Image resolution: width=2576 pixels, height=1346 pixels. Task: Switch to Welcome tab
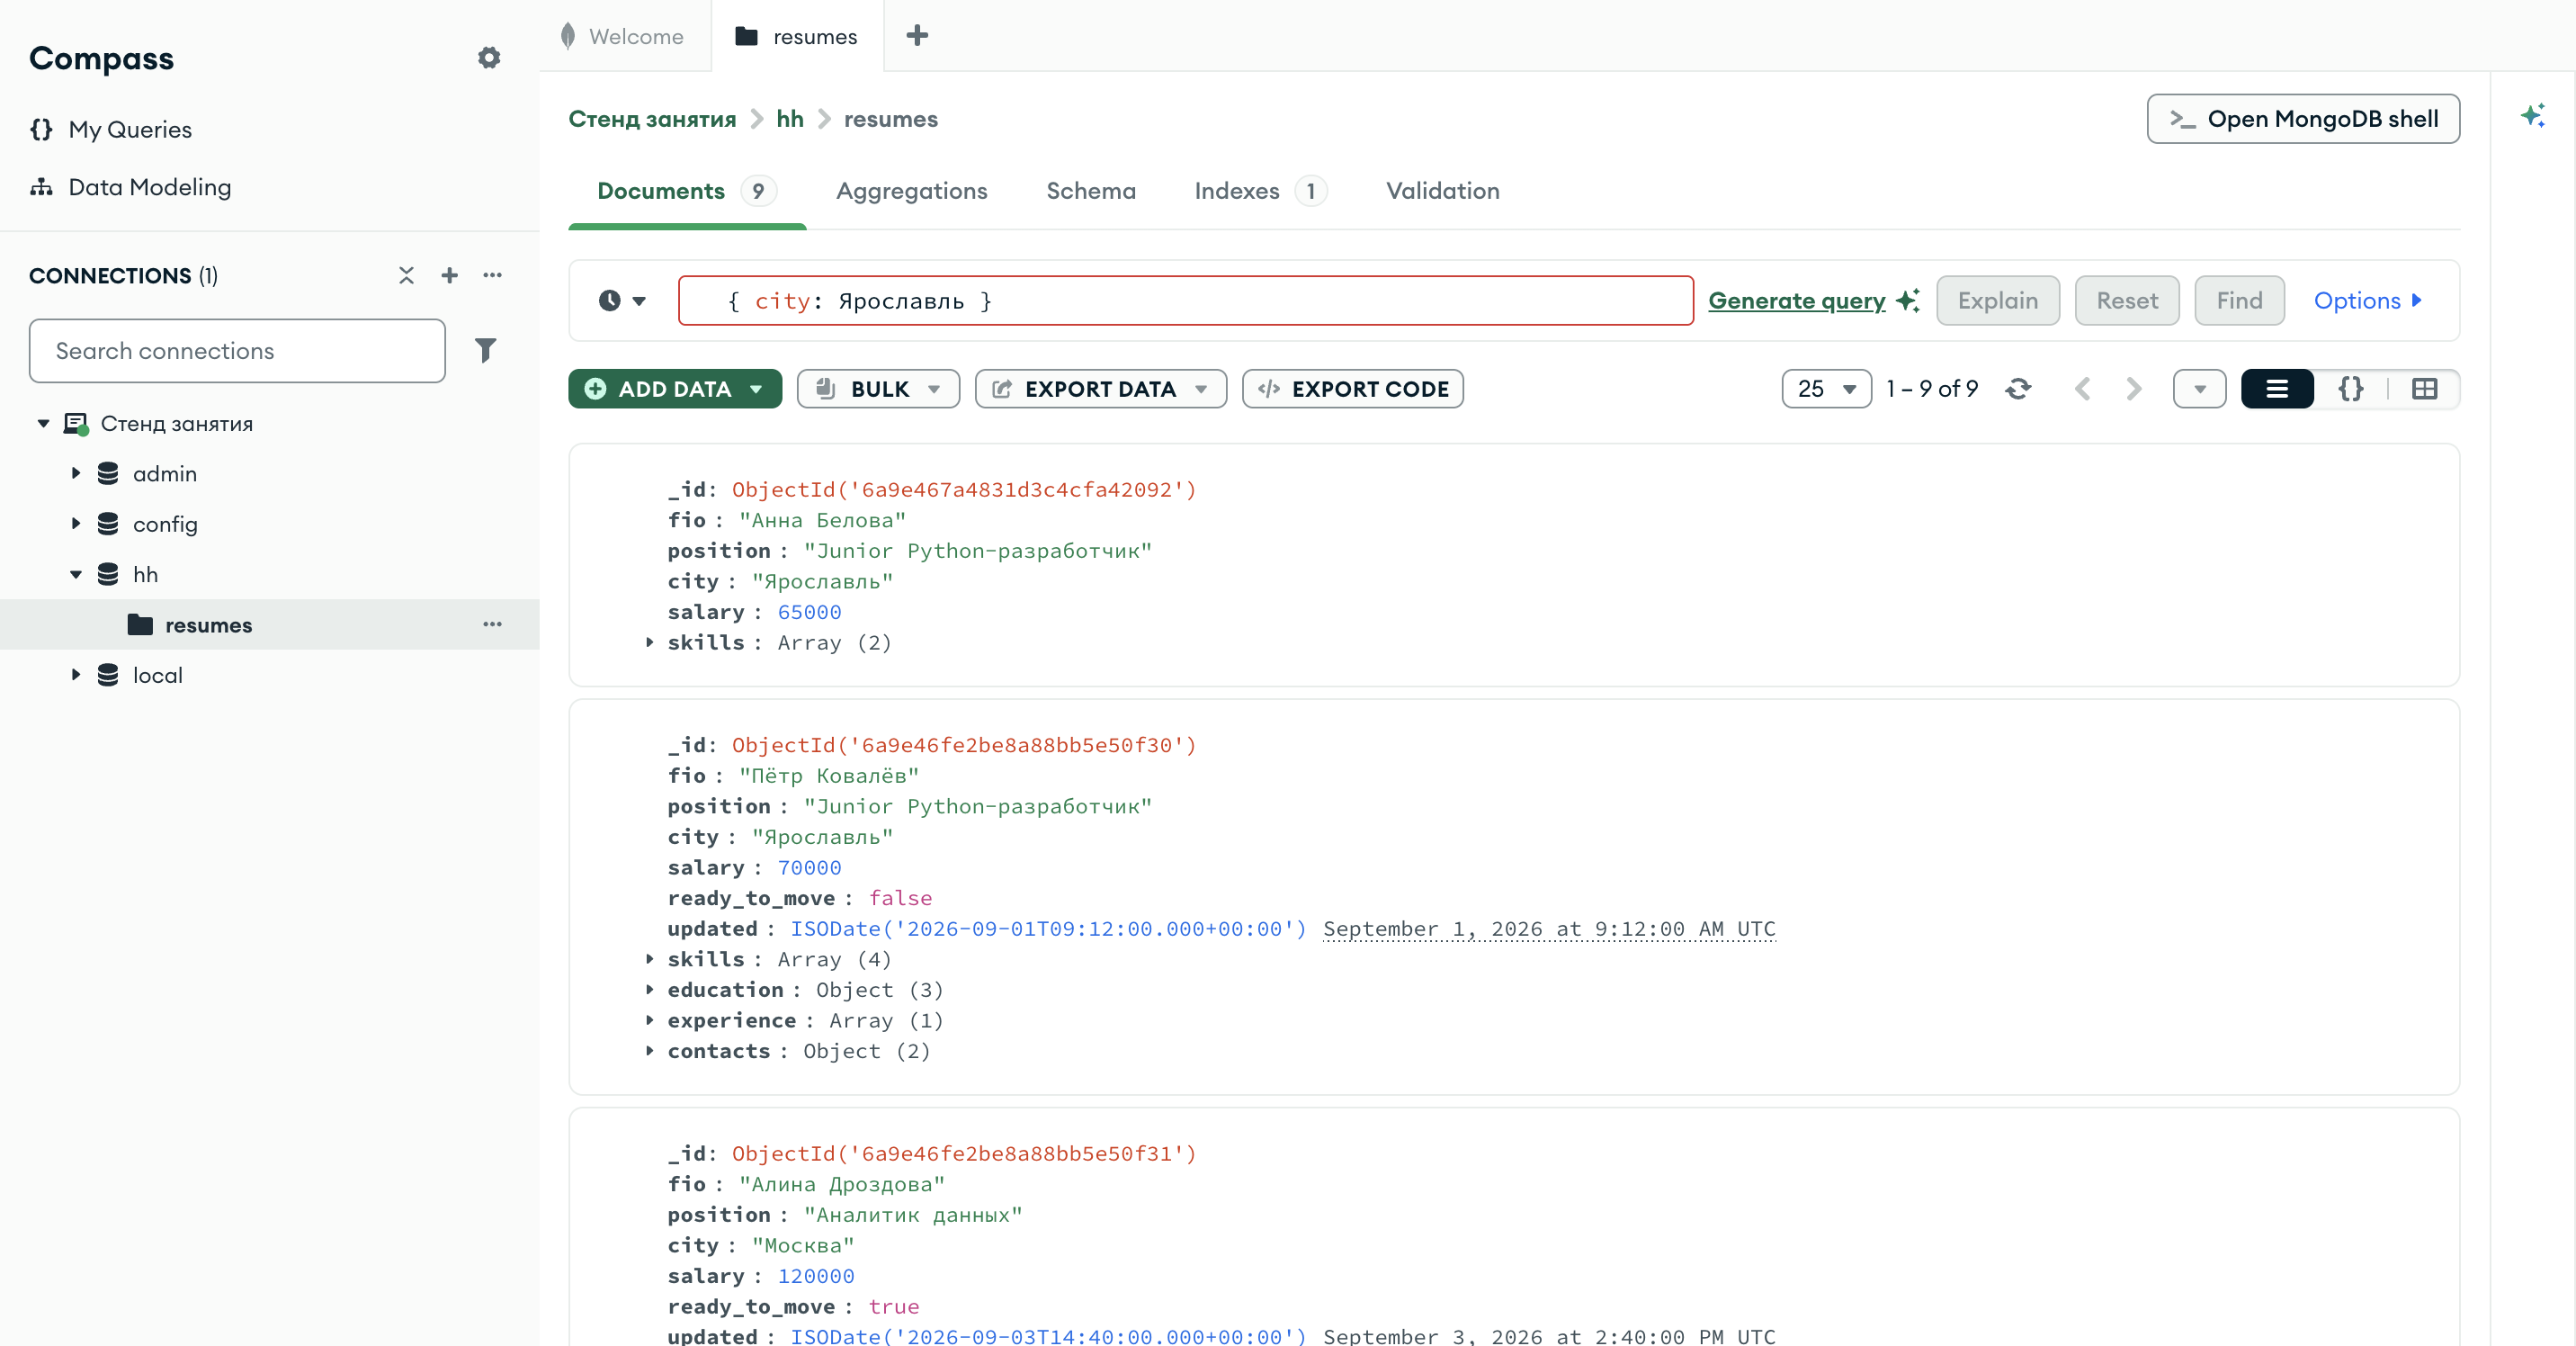coord(625,36)
